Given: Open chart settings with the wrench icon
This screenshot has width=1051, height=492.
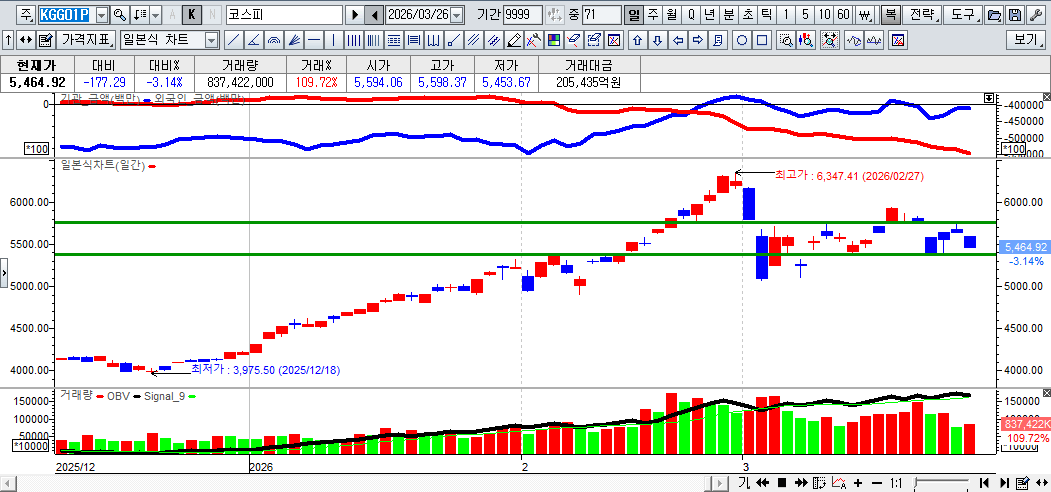Looking at the screenshot, I should (1034, 15).
